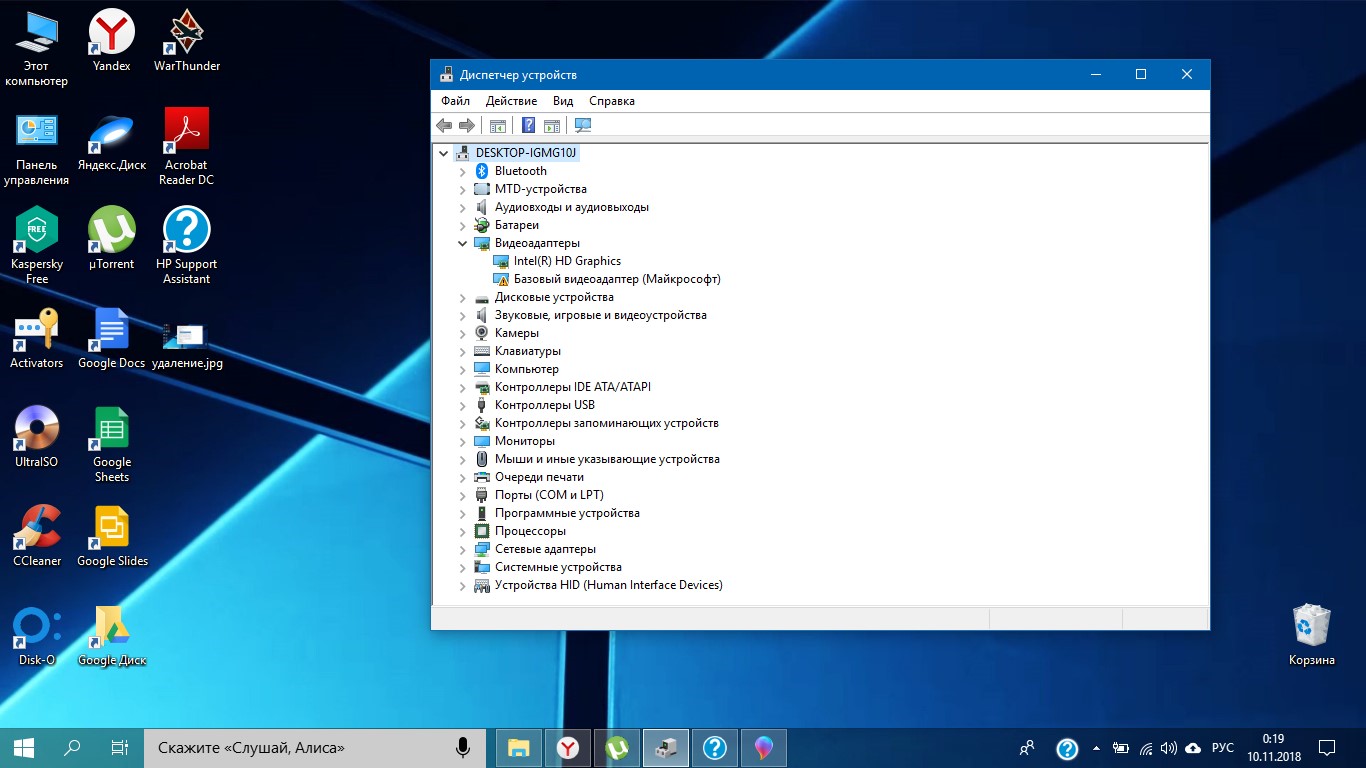Expand the Процессоры category
This screenshot has width=1366, height=768.
coord(463,531)
